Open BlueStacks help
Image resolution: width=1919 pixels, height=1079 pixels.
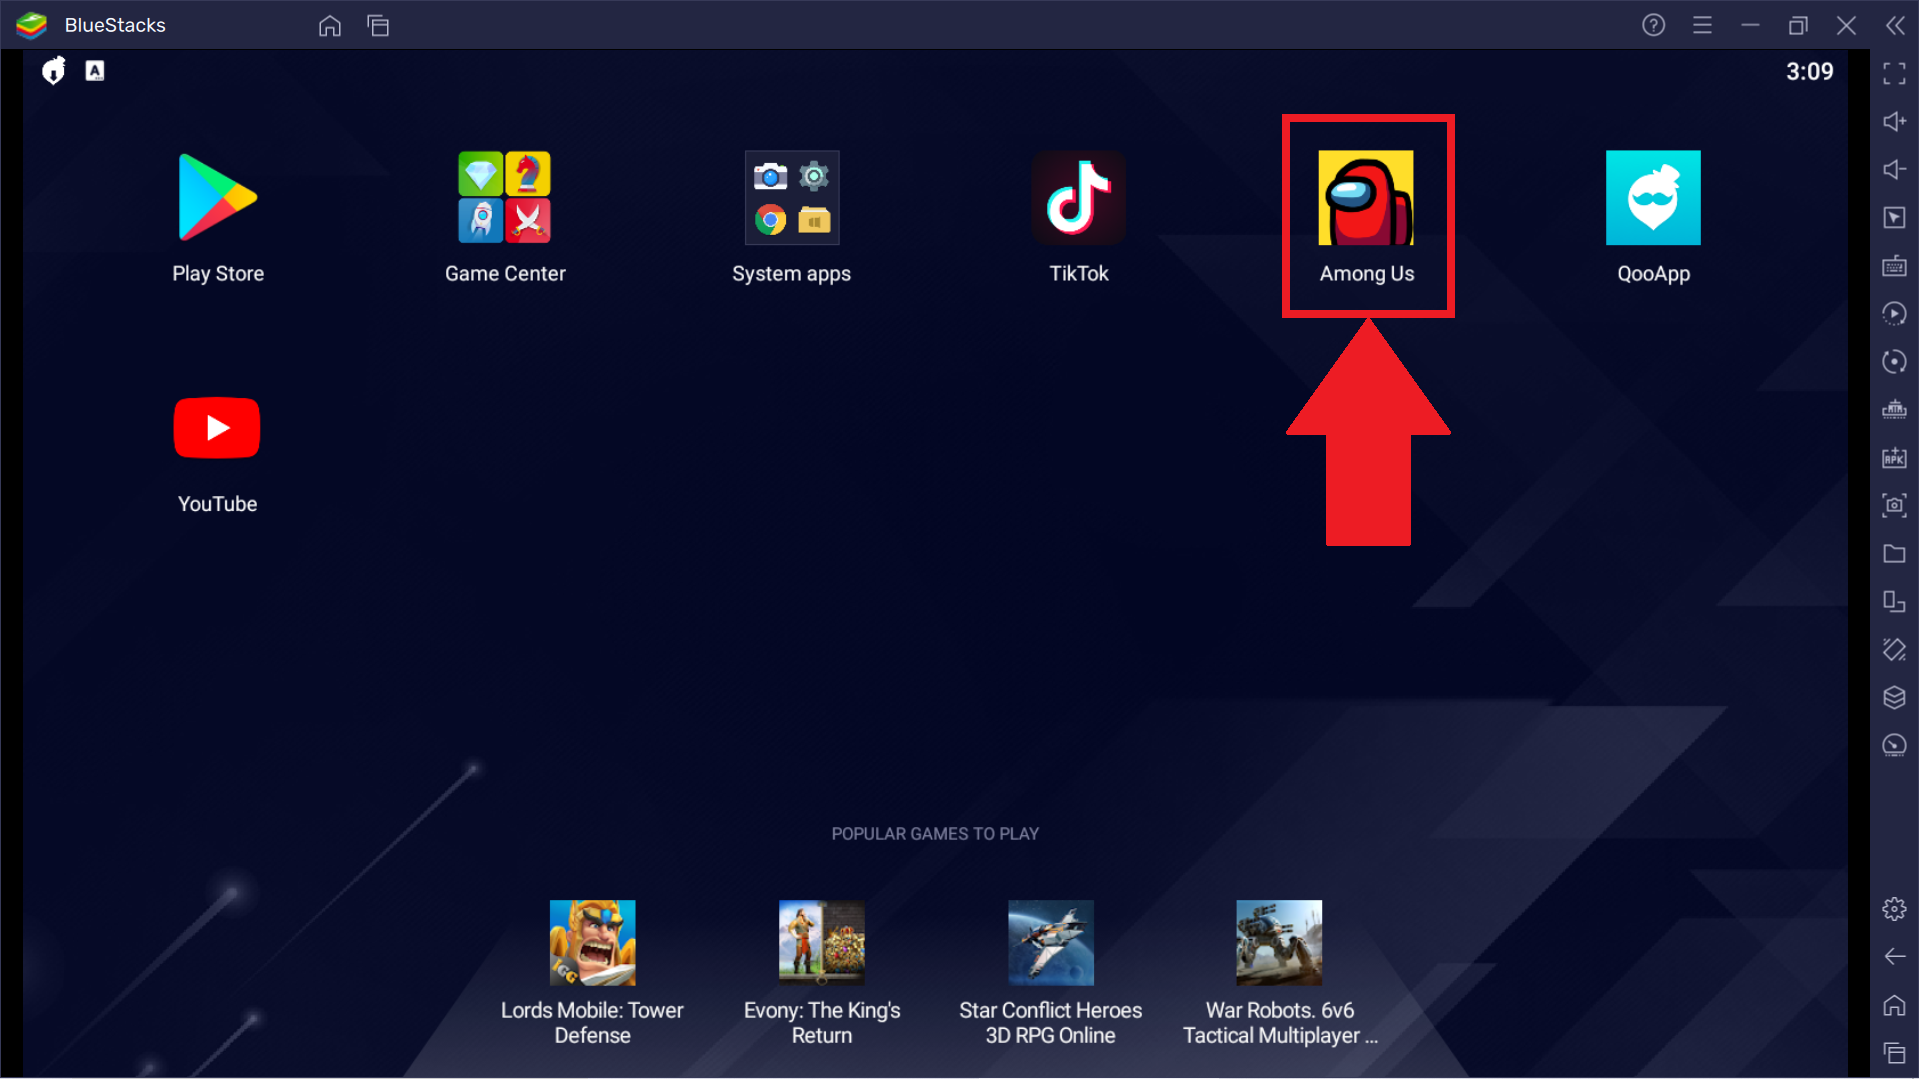point(1654,25)
